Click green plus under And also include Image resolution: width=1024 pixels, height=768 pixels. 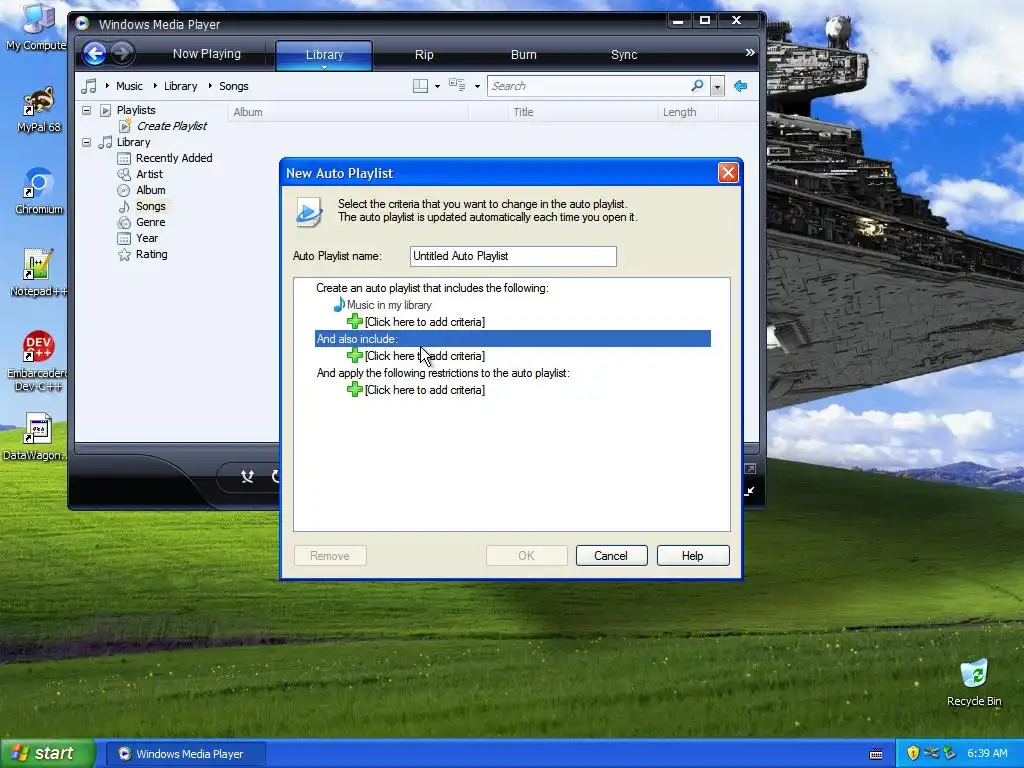coord(355,355)
